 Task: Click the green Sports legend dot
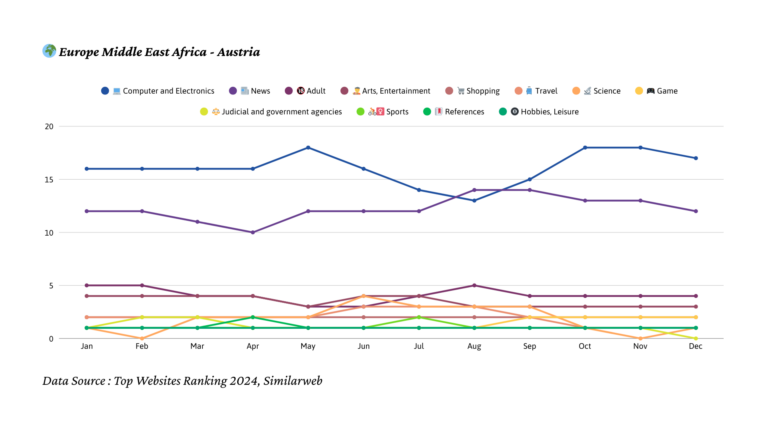coord(358,112)
